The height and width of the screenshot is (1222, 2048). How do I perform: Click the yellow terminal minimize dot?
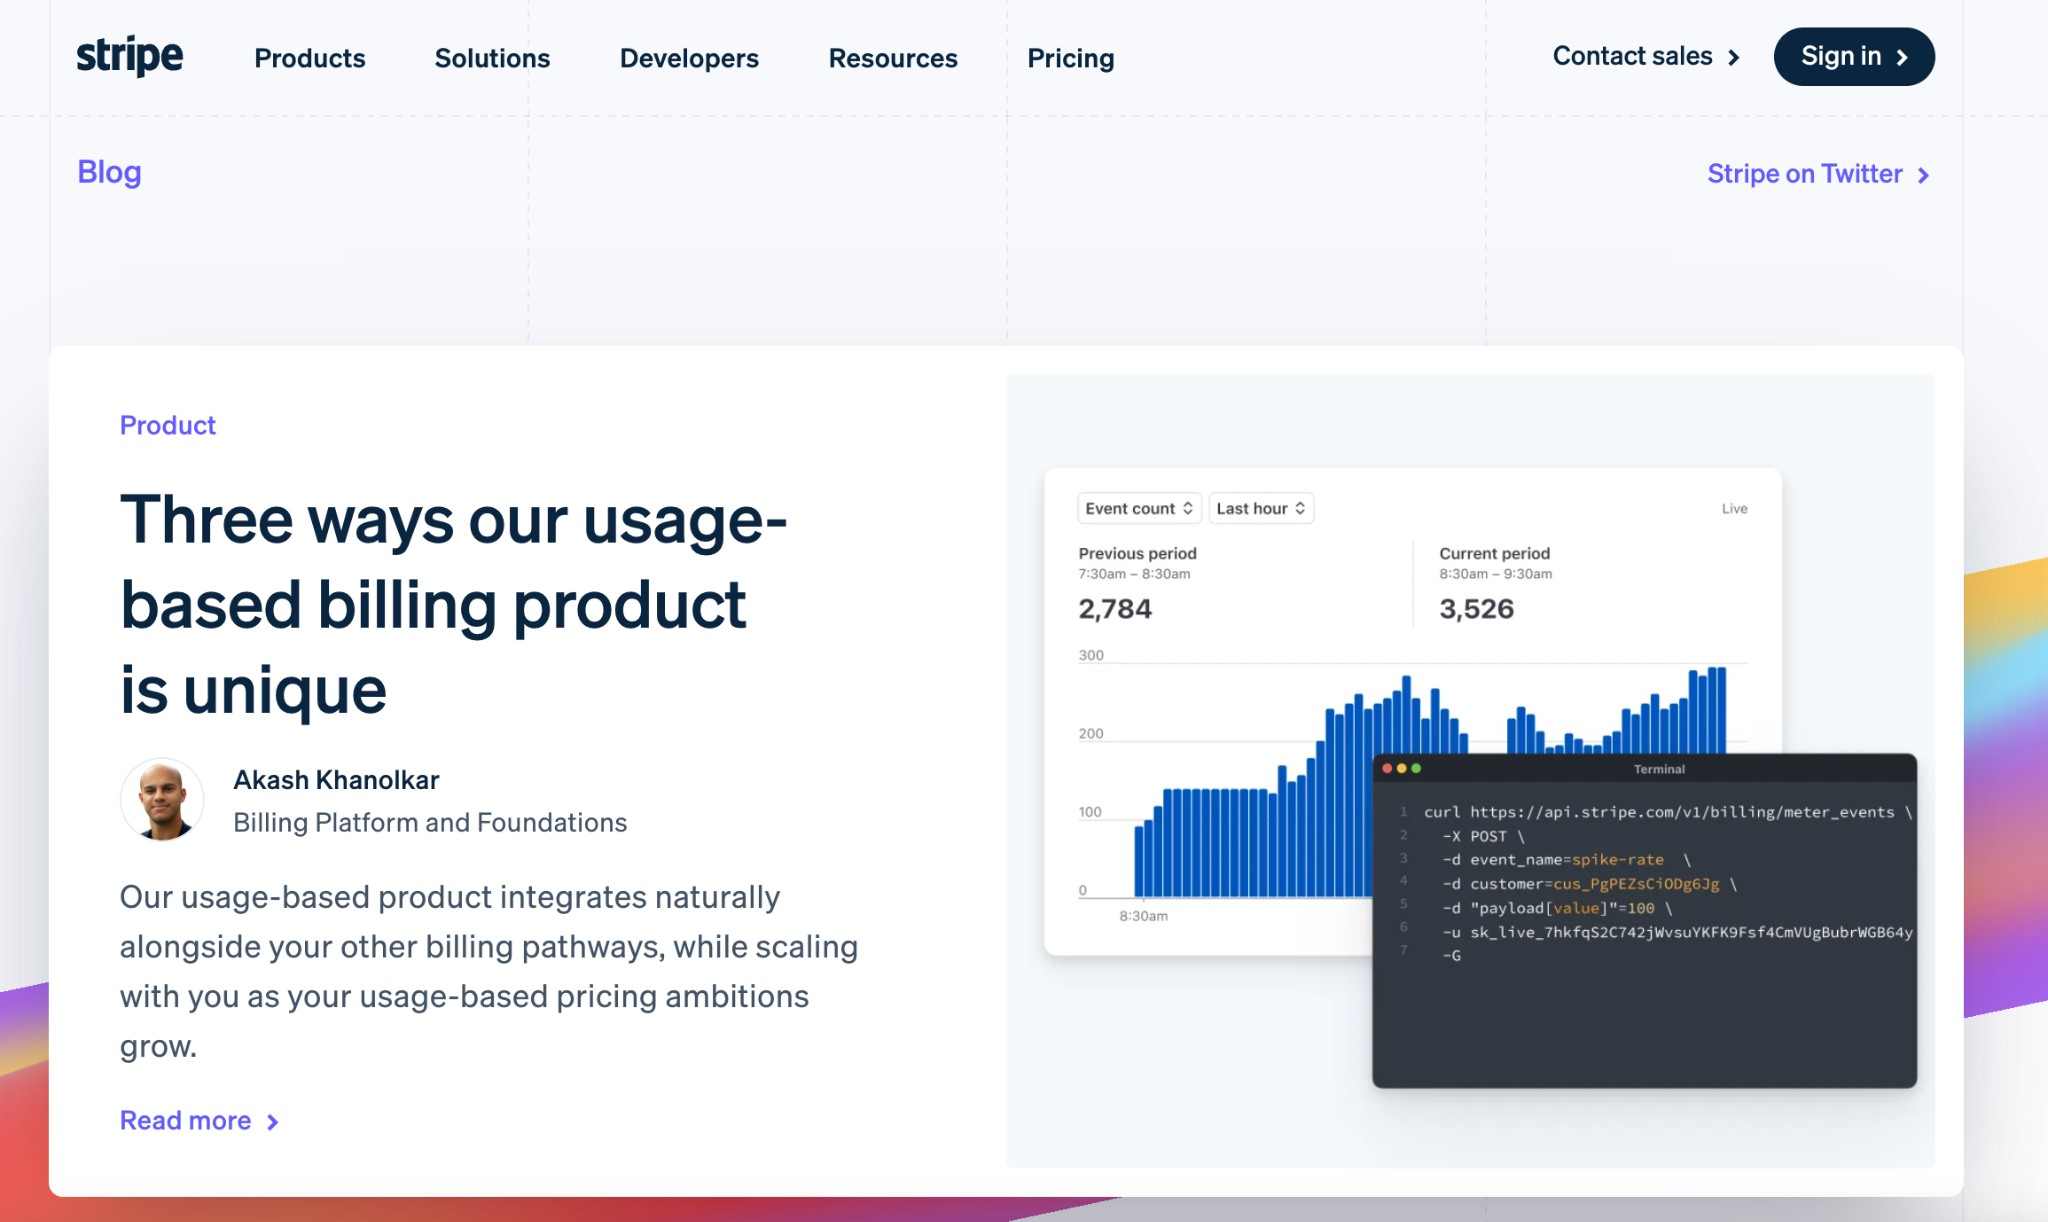pos(1402,768)
